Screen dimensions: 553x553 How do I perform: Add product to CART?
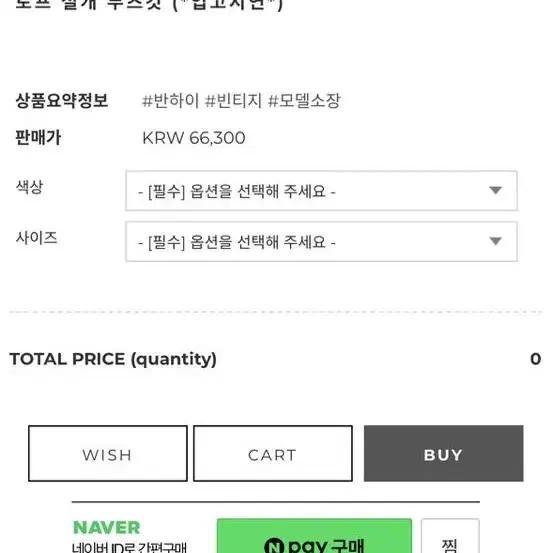pos(273,454)
